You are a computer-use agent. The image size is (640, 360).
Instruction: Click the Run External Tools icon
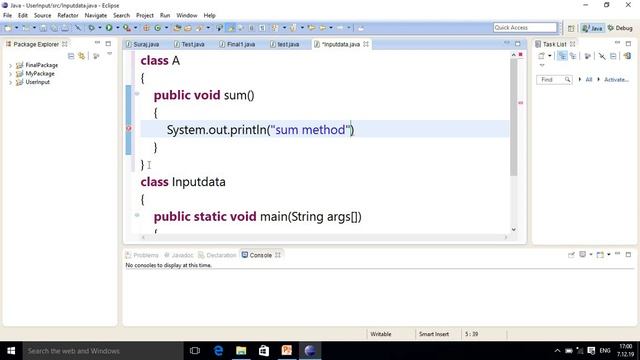127,28
